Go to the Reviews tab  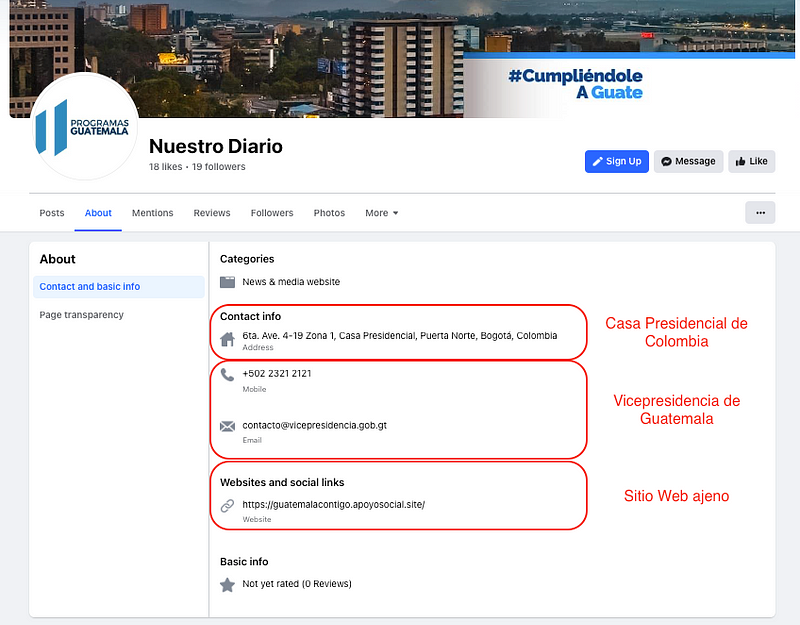click(212, 213)
